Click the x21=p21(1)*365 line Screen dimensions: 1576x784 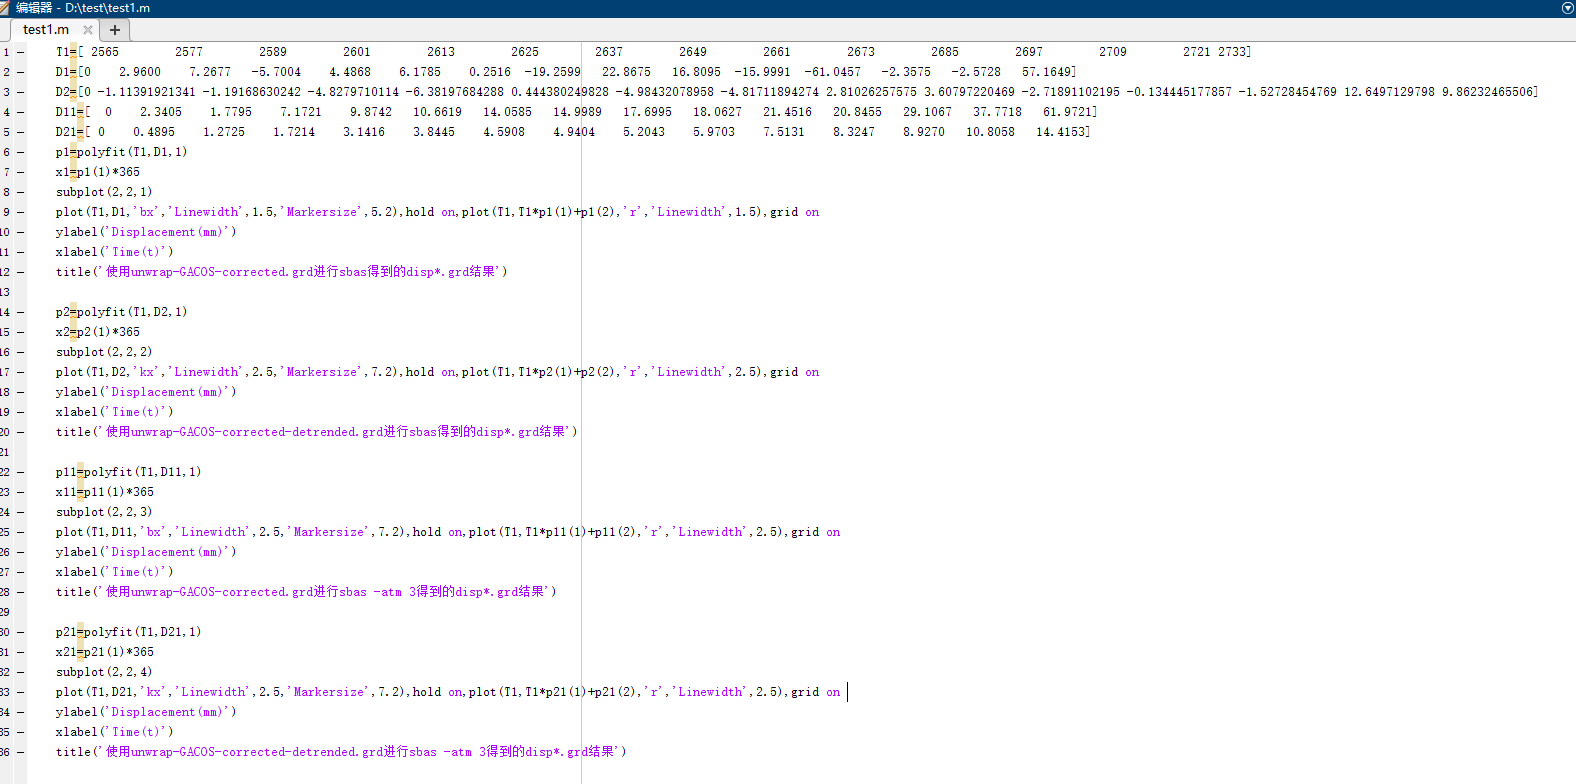point(105,652)
